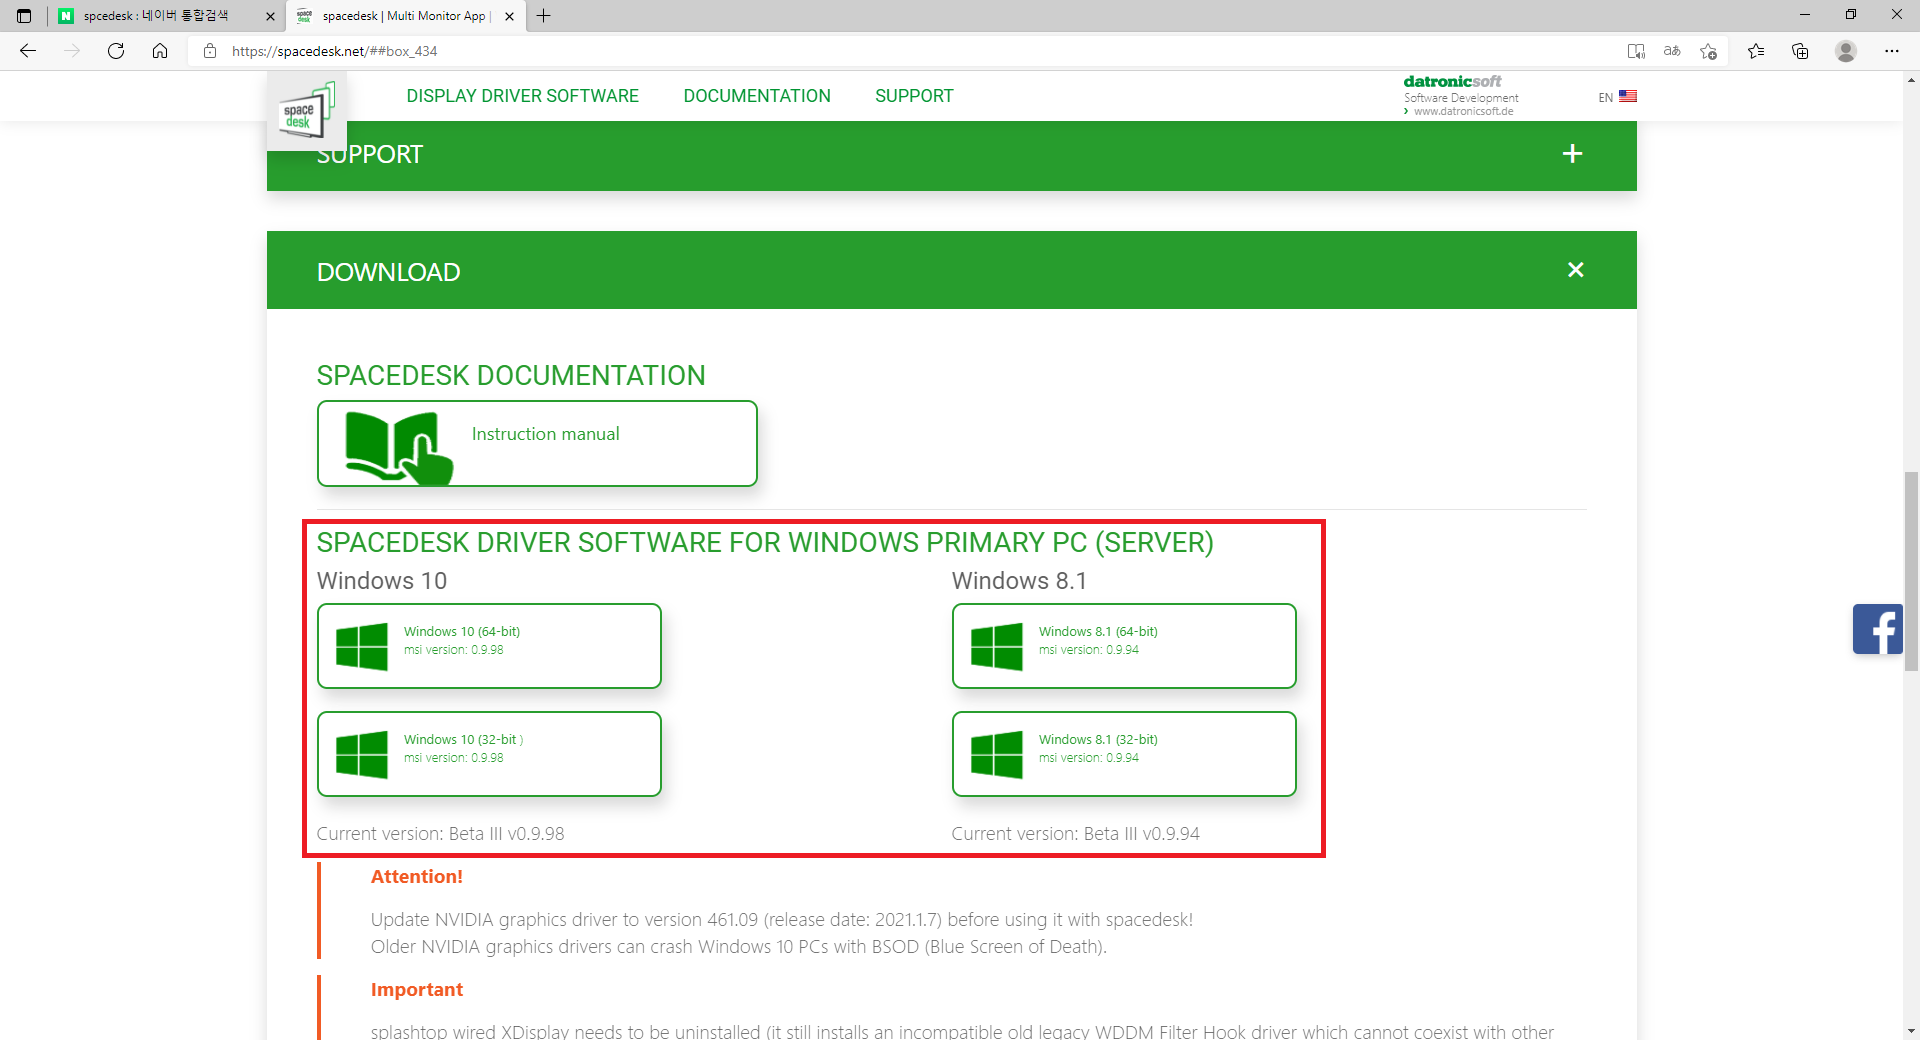
Task: Click the translate page icon
Action: [x=1672, y=51]
